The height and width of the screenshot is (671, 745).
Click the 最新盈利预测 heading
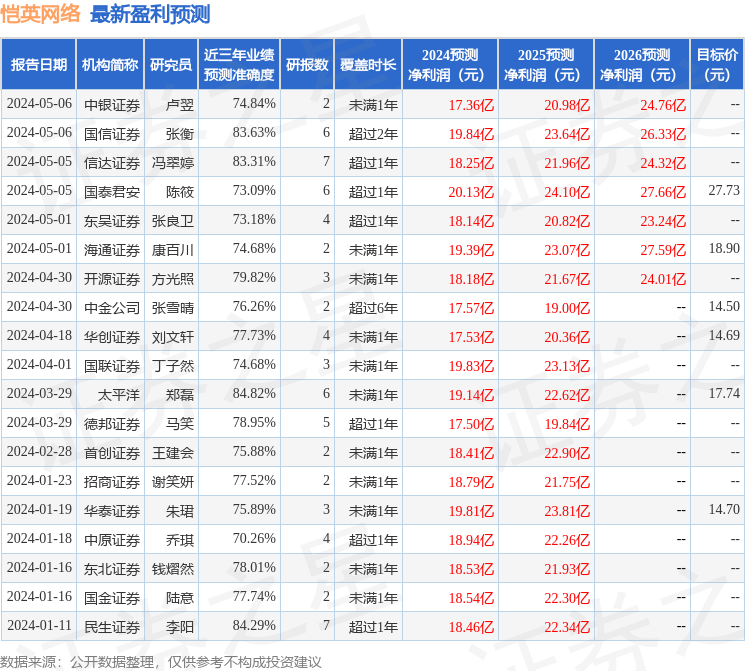coord(150,14)
